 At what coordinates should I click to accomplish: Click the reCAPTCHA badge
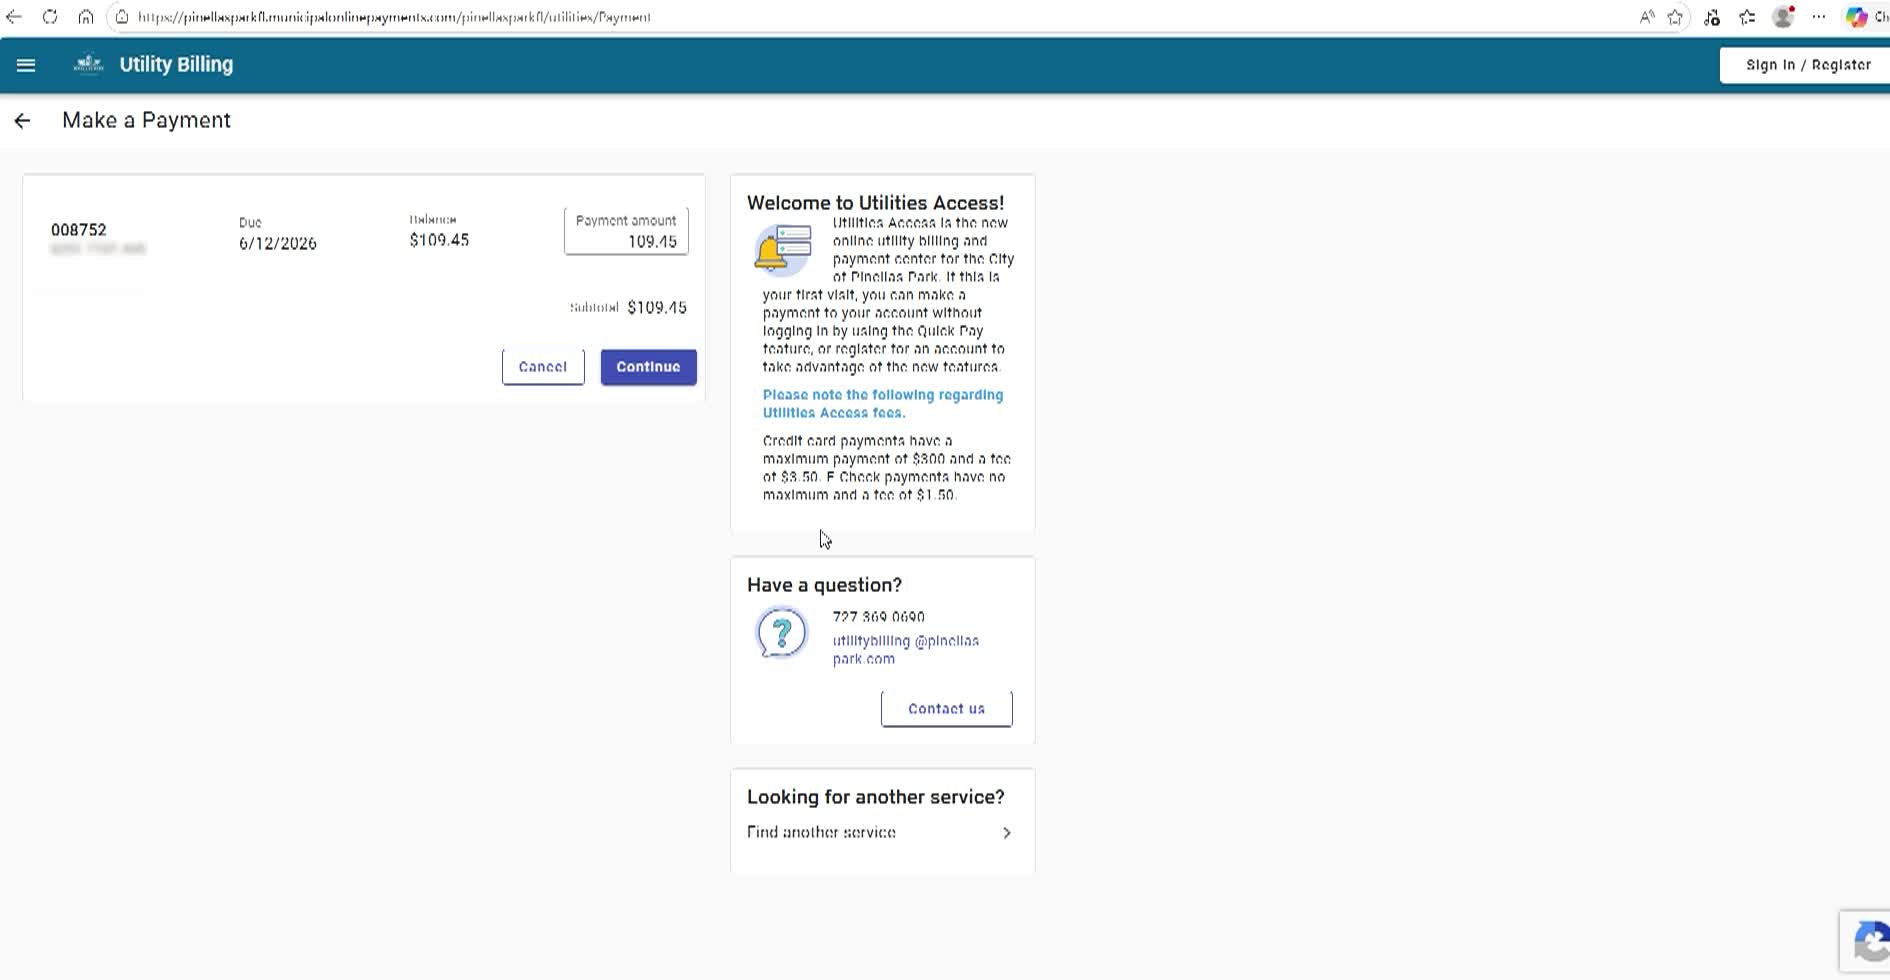tap(1866, 942)
